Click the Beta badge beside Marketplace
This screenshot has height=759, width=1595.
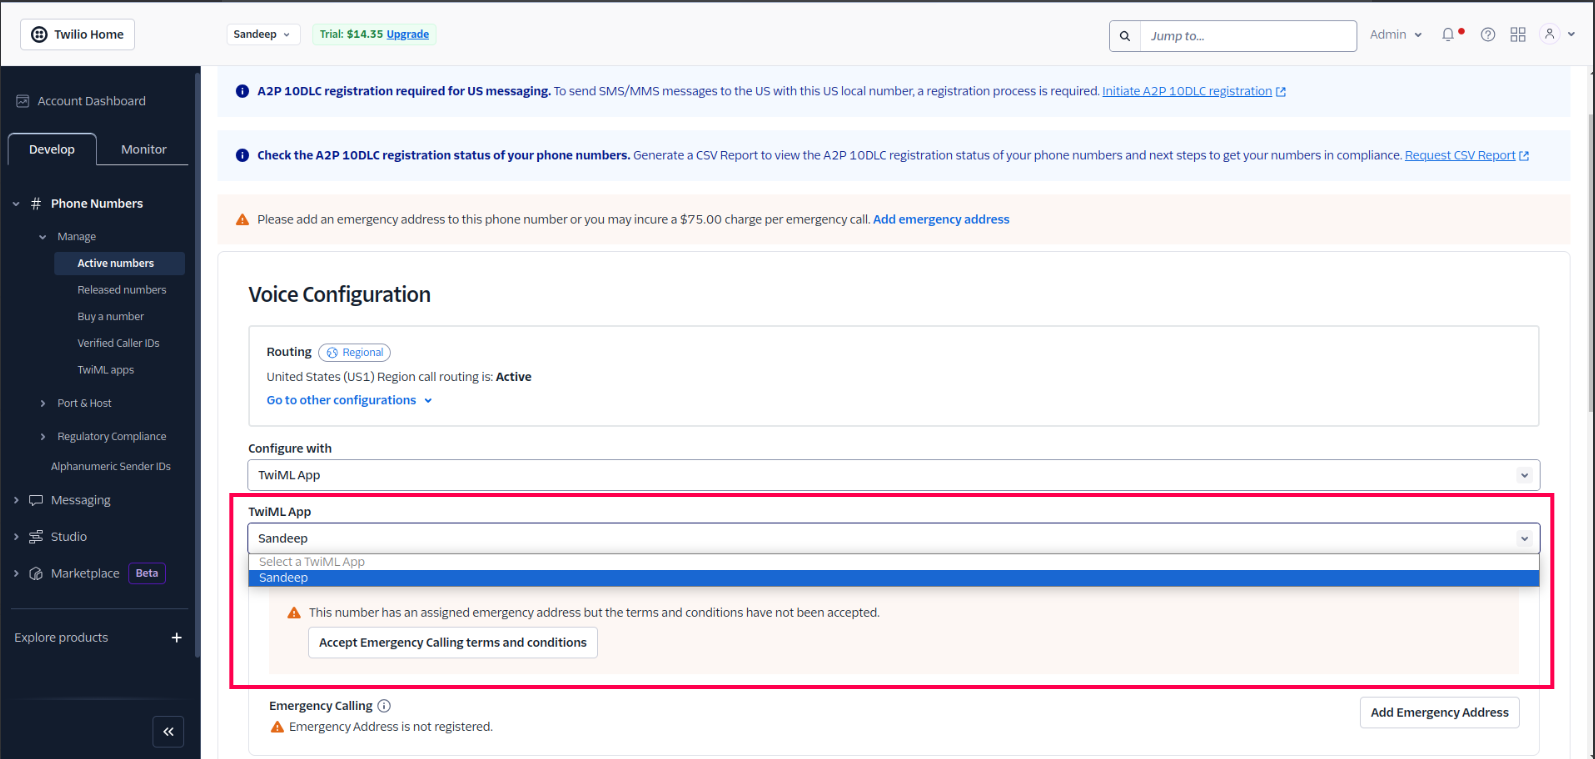(147, 574)
